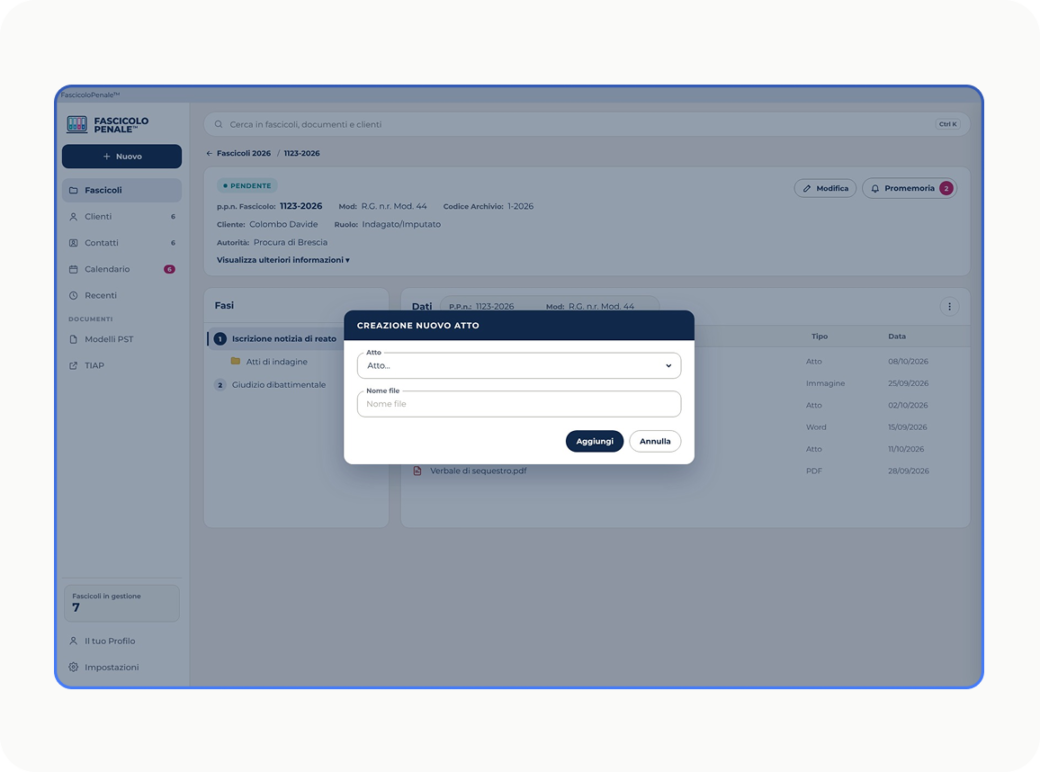Screen dimensions: 1040x772
Task: Click the Immagine type cell
Action: 825,383
